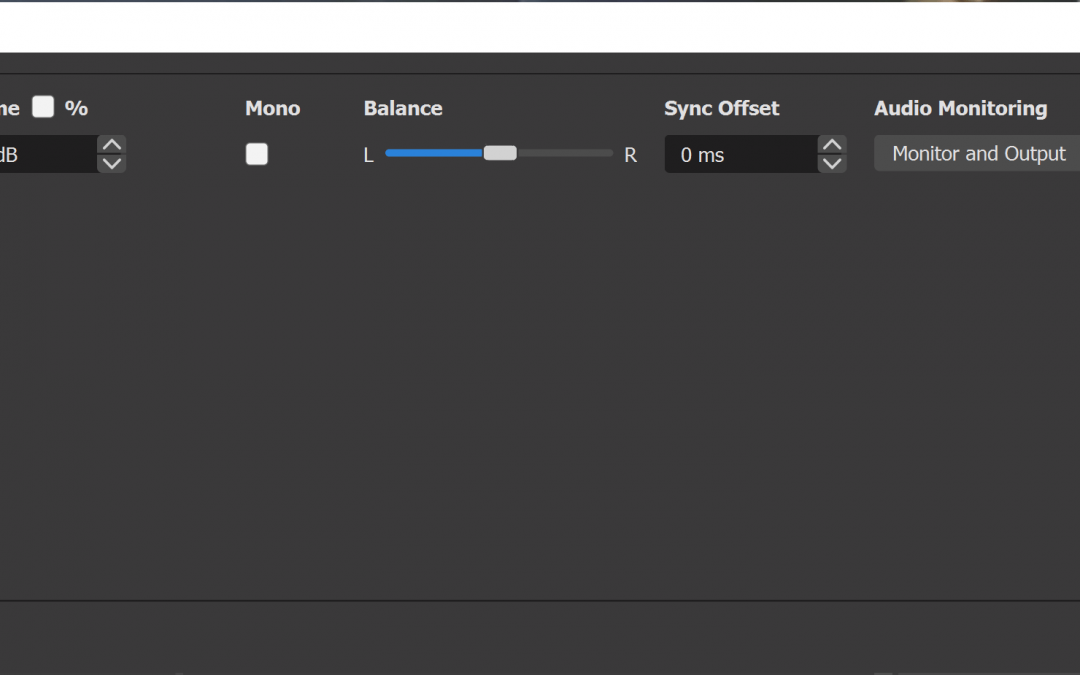Increase volume dB with up arrow
The width and height of the screenshot is (1080, 675).
coord(112,145)
